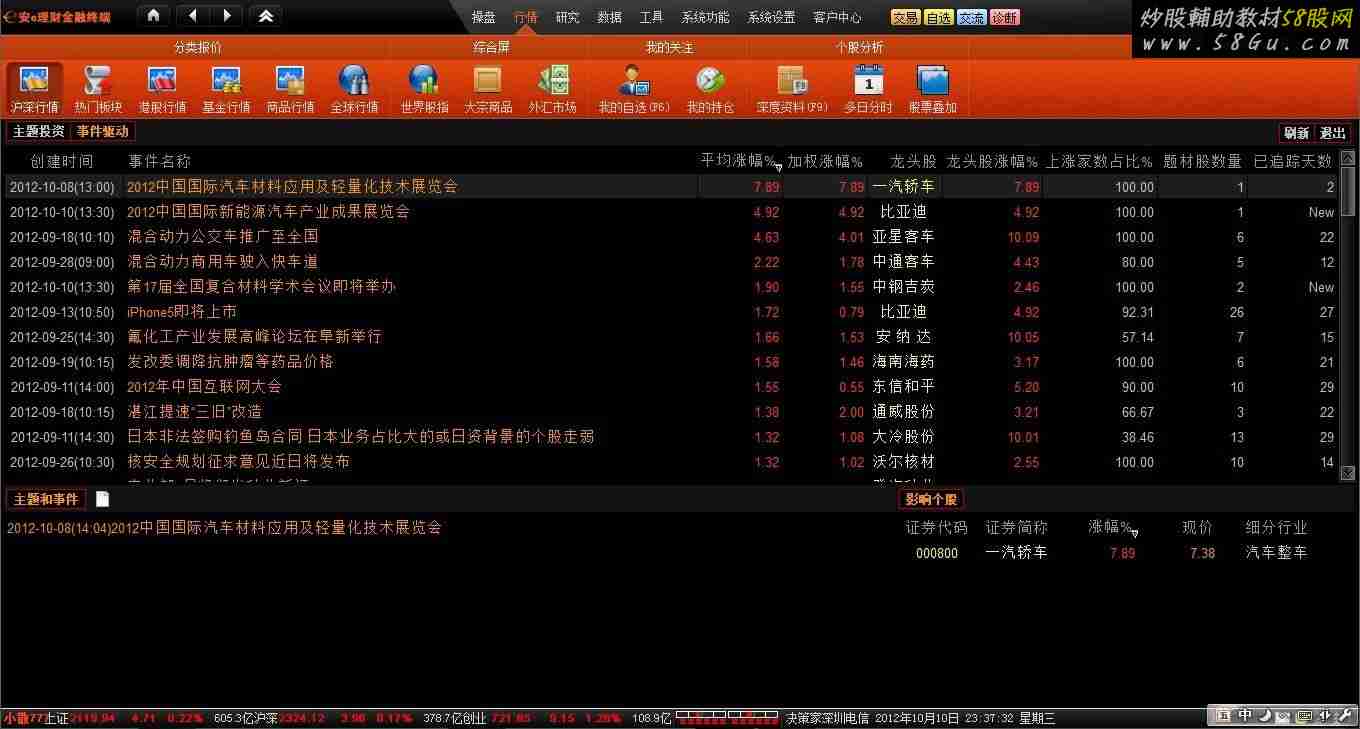This screenshot has height=729, width=1360.
Task: Select event 2012年中国互联网大会
Action: [x=204, y=386]
